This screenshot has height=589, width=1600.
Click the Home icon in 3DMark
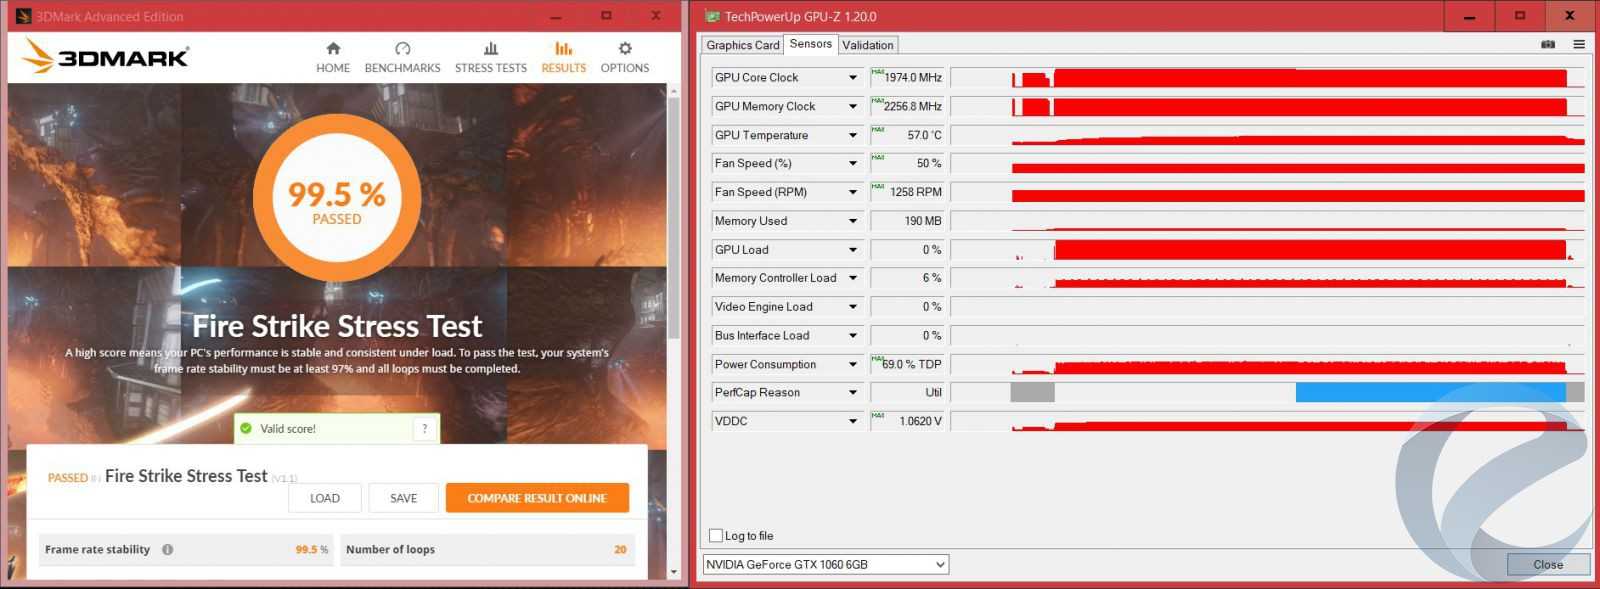pyautogui.click(x=333, y=48)
